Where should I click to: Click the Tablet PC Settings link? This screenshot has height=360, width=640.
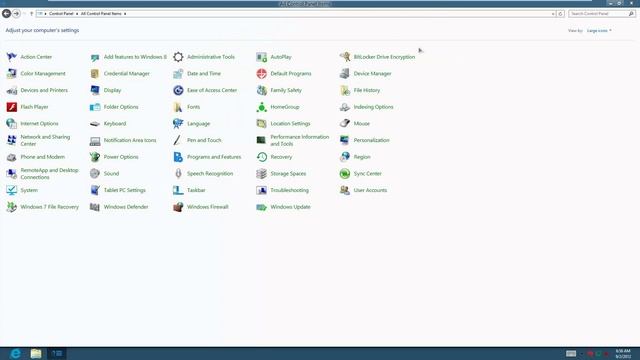pyautogui.click(x=124, y=190)
